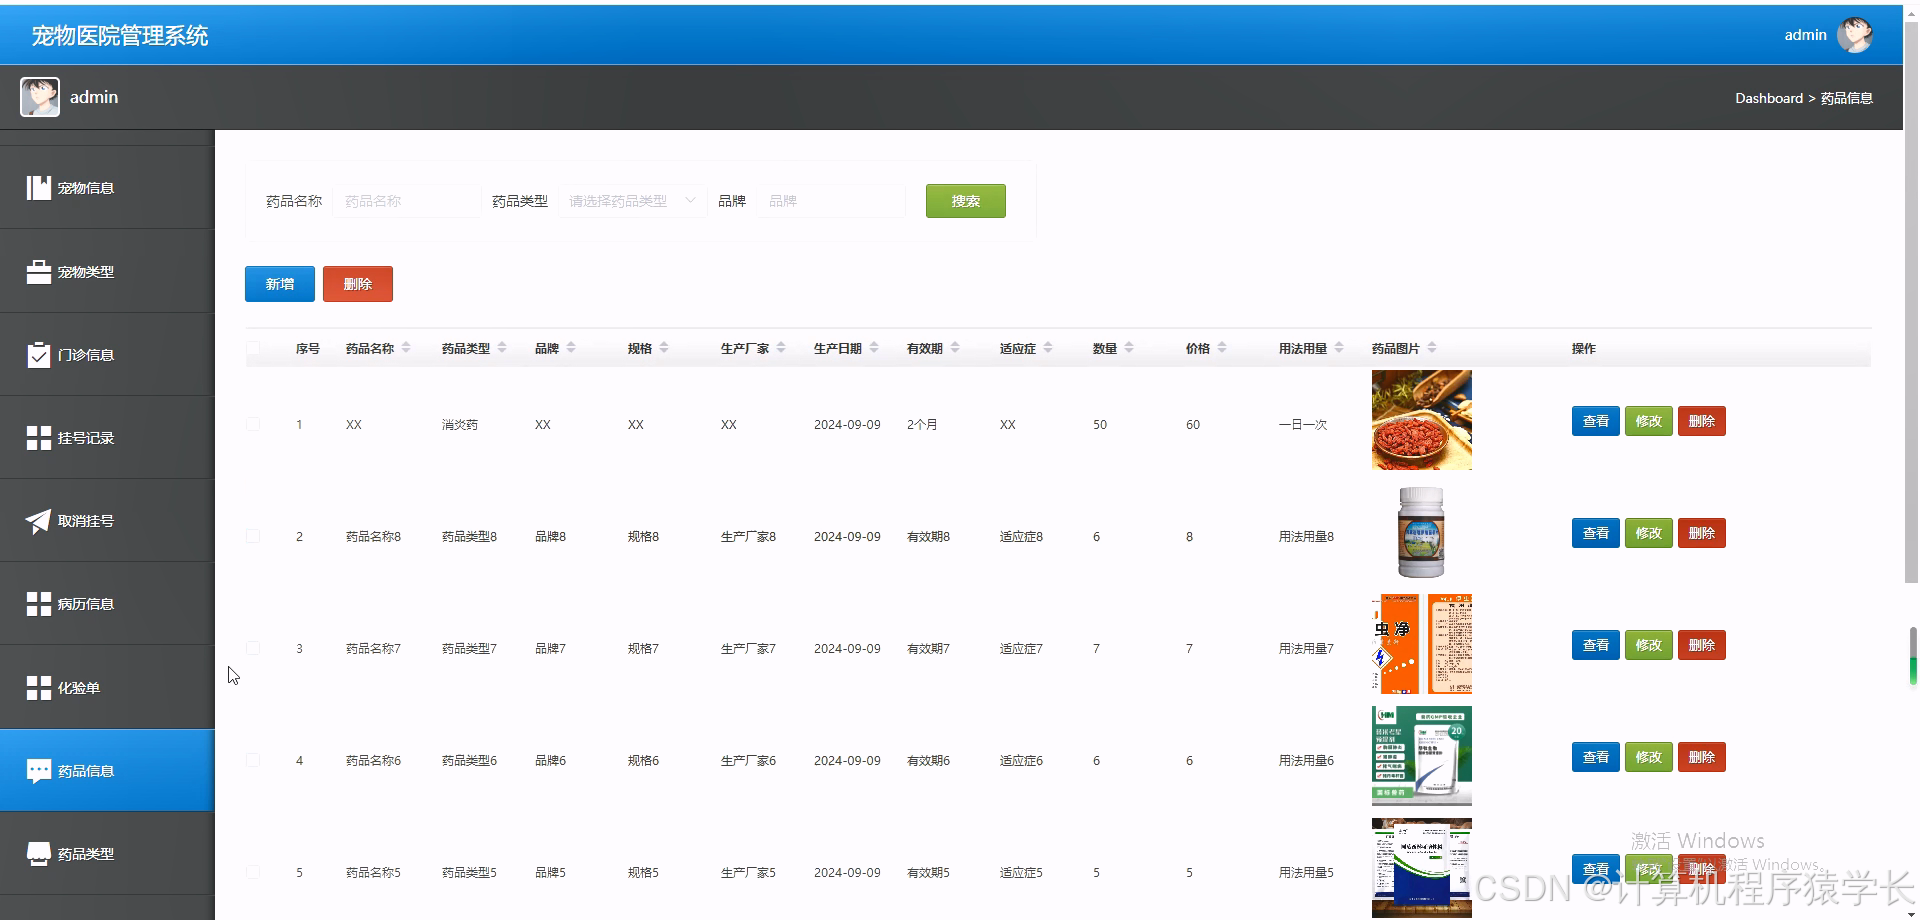
Task: Go to 挂号记录 menu item
Action: pos(107,438)
